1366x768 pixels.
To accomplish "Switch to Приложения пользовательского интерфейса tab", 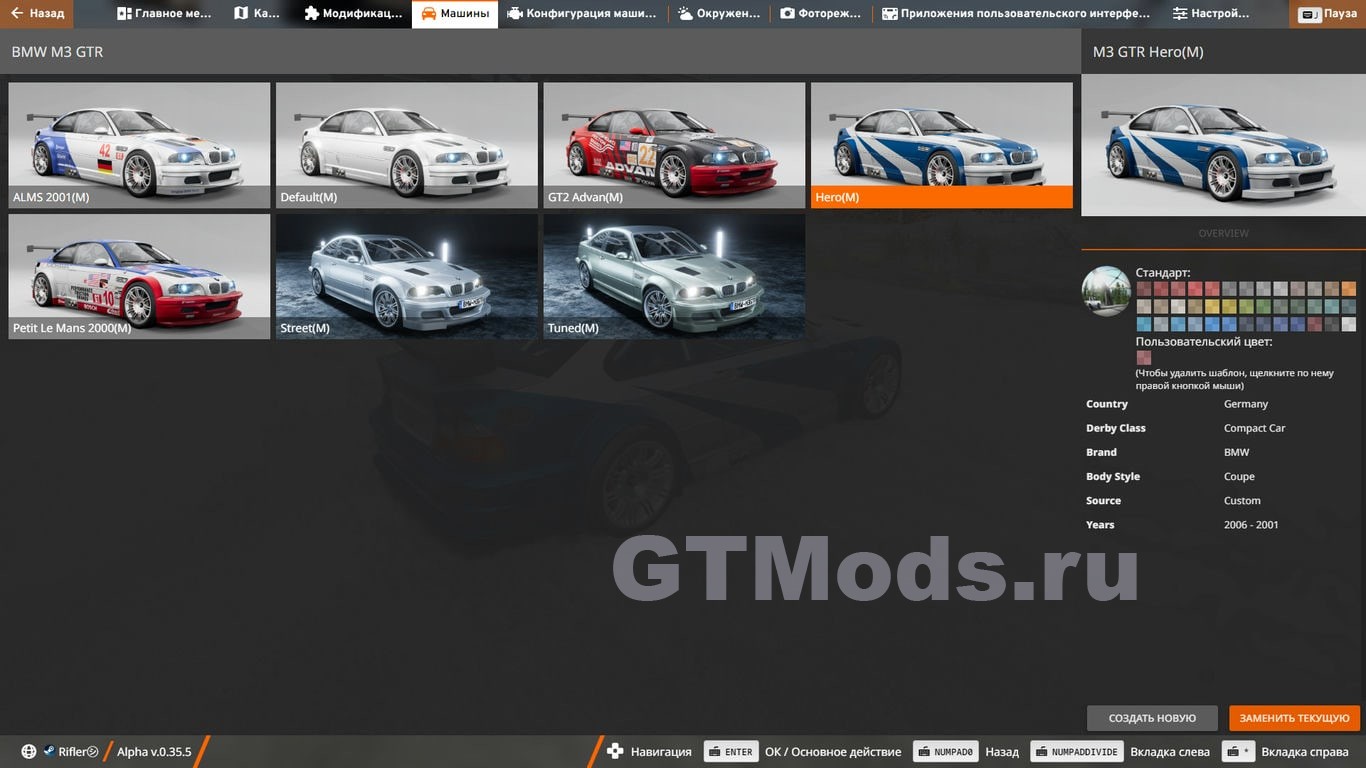I will click(x=1016, y=14).
